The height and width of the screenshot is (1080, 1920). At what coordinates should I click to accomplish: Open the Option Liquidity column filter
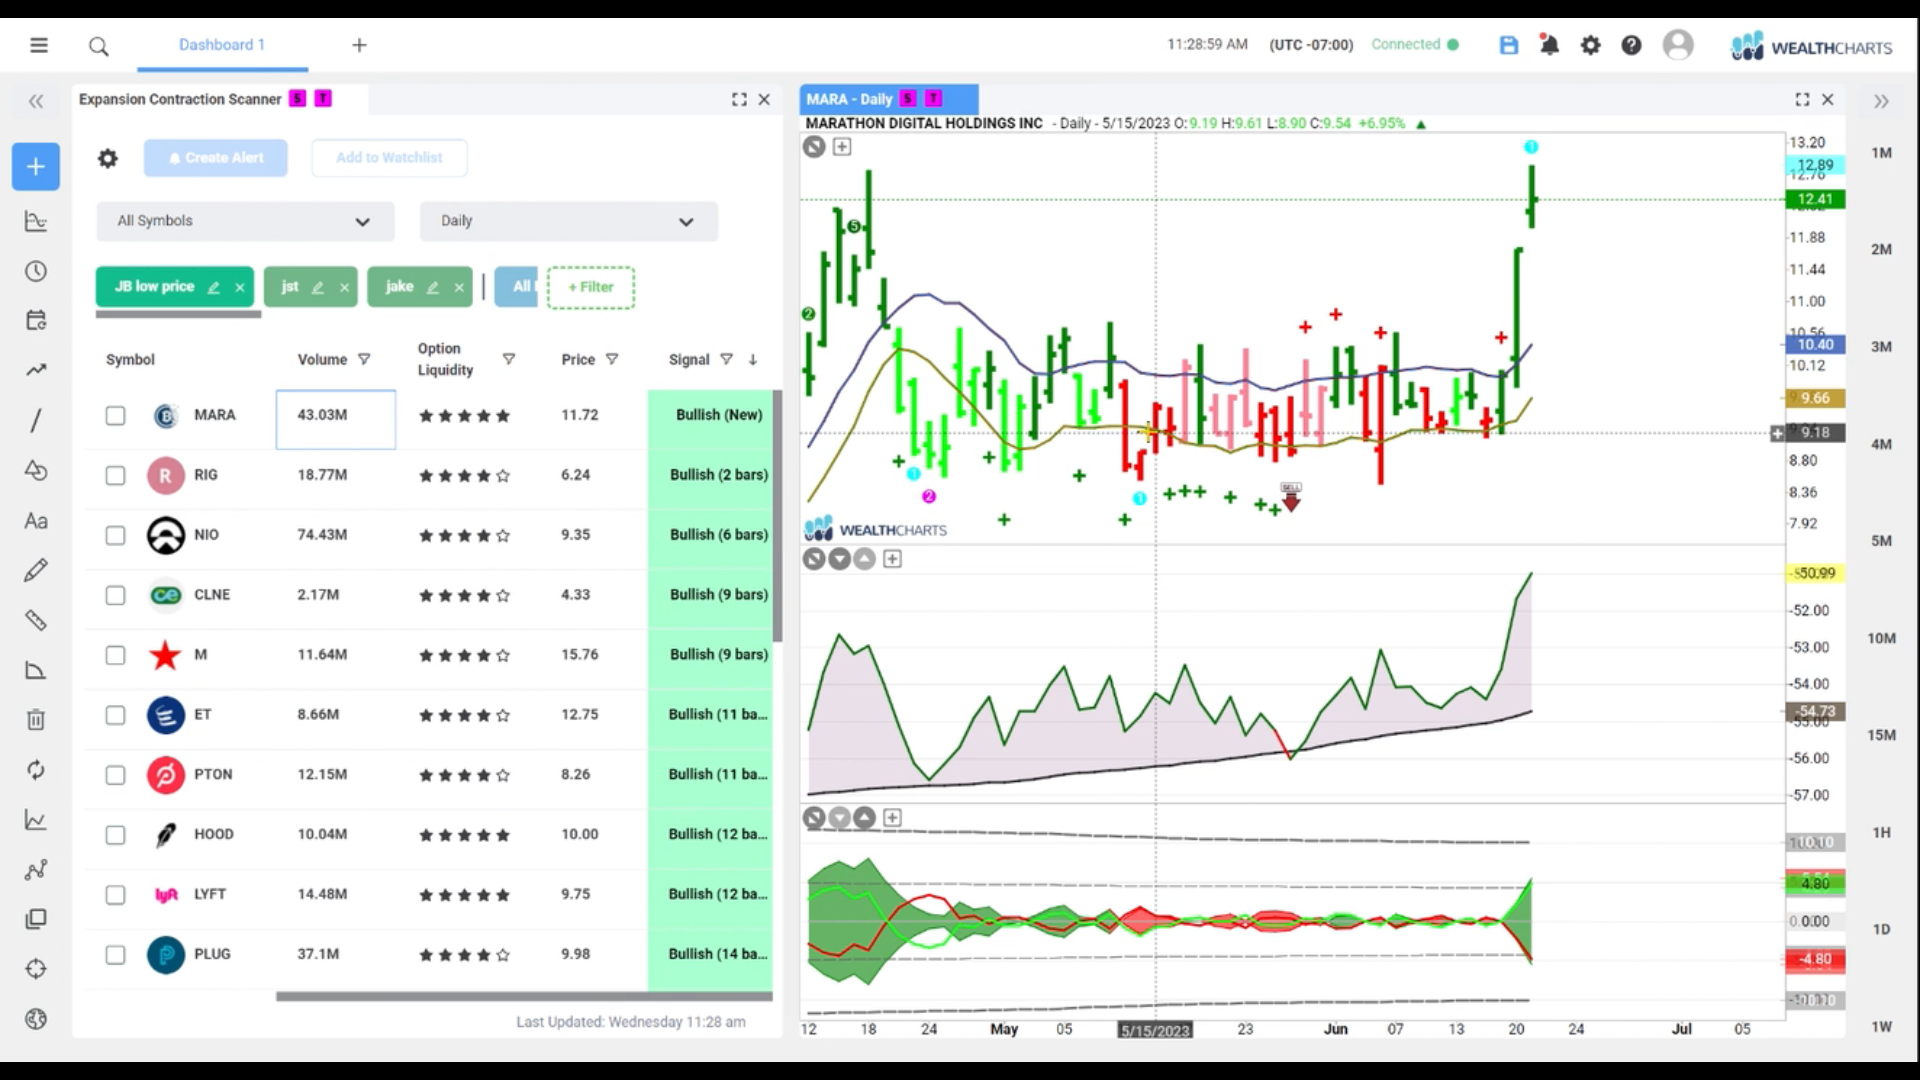pyautogui.click(x=508, y=359)
